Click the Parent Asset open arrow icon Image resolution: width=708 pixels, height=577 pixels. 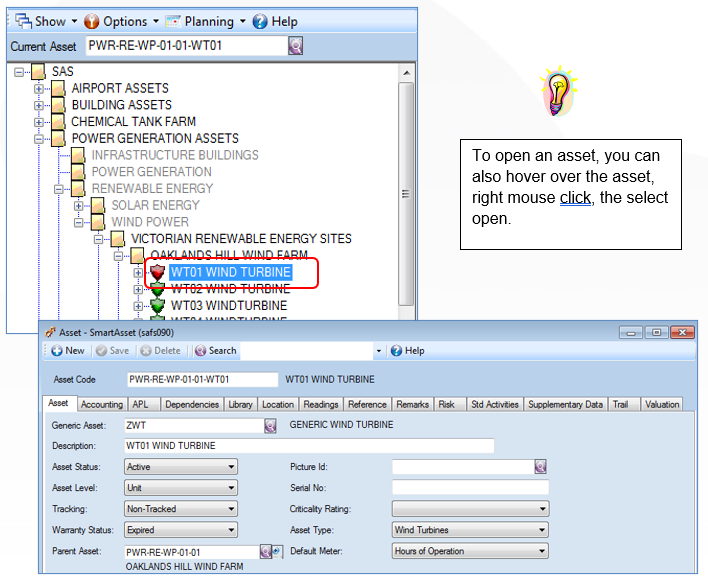(x=277, y=552)
